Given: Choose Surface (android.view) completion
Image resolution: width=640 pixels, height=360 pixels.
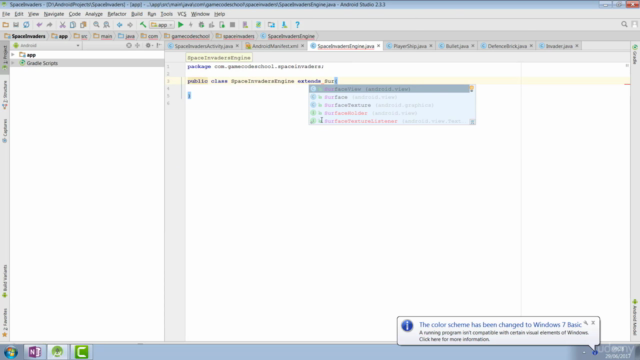Looking at the screenshot, I should coord(392,97).
